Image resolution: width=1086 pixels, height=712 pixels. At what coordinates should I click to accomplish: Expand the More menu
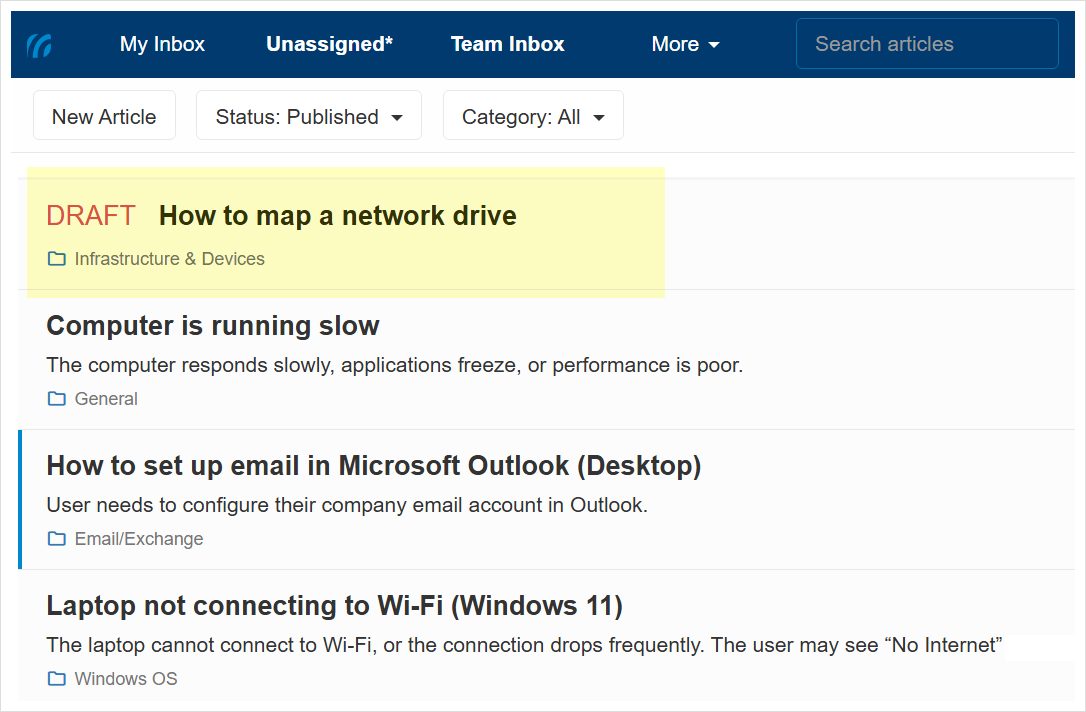(685, 44)
